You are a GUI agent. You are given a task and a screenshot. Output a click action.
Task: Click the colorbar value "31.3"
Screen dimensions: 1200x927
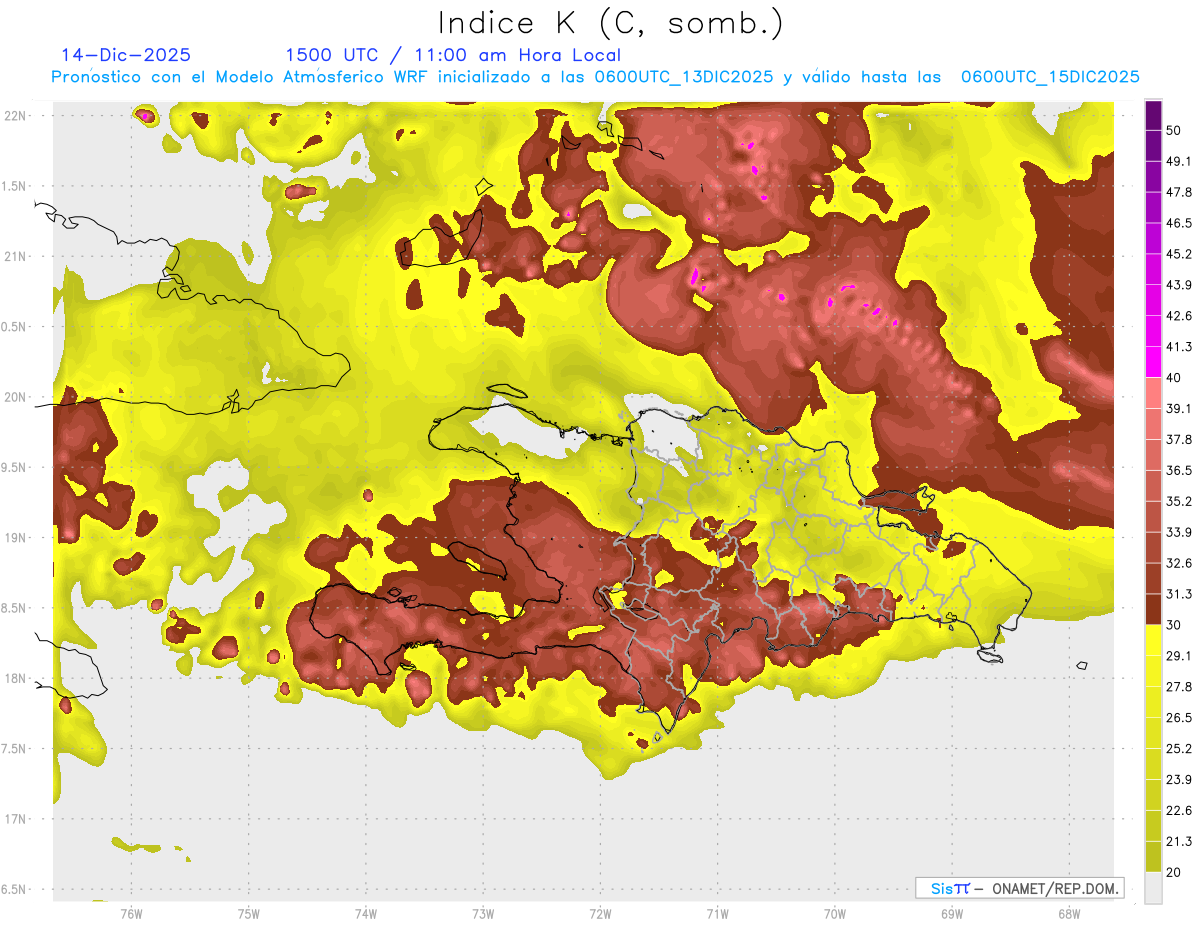click(x=1179, y=594)
